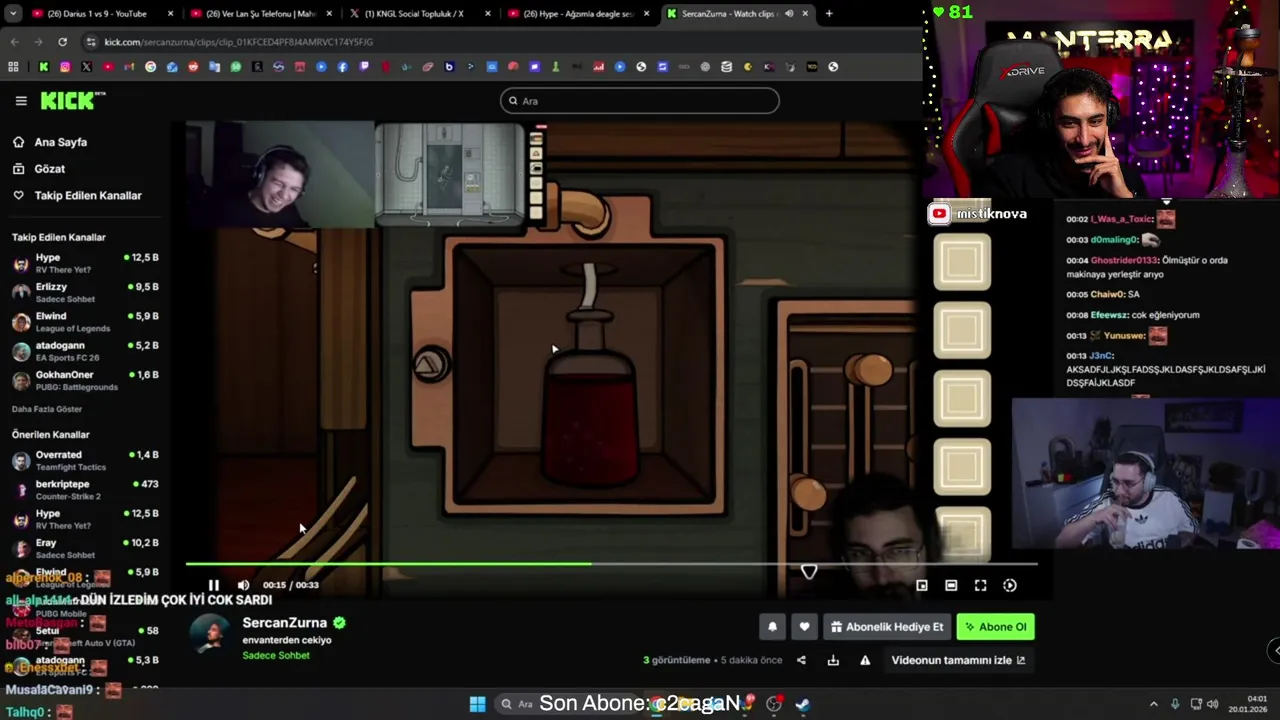Open the Kick hamburger sidebar menu
The width and height of the screenshot is (1280, 720).
pyautogui.click(x=21, y=101)
